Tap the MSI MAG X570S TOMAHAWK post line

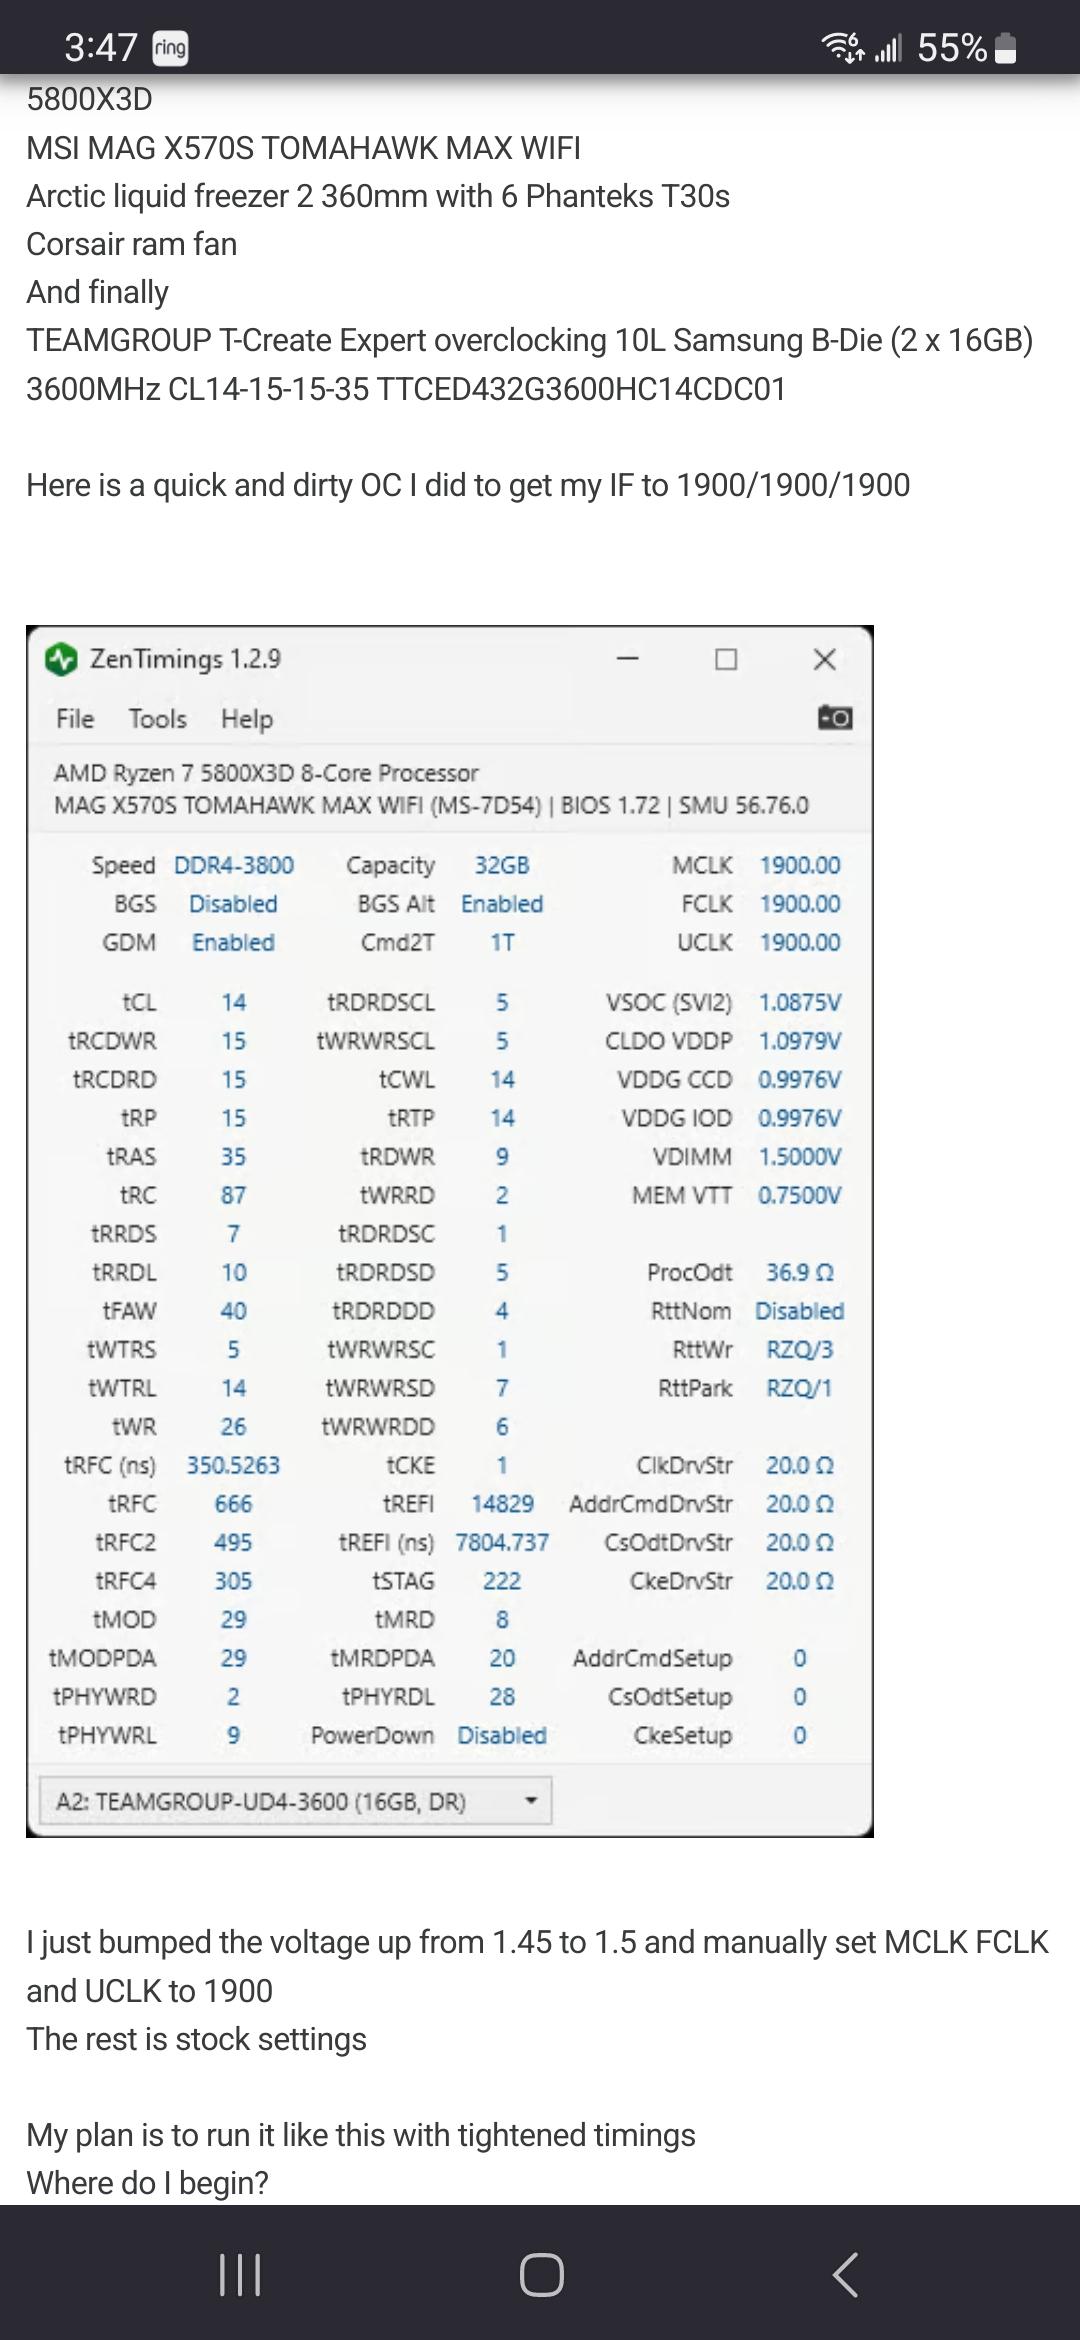click(303, 148)
